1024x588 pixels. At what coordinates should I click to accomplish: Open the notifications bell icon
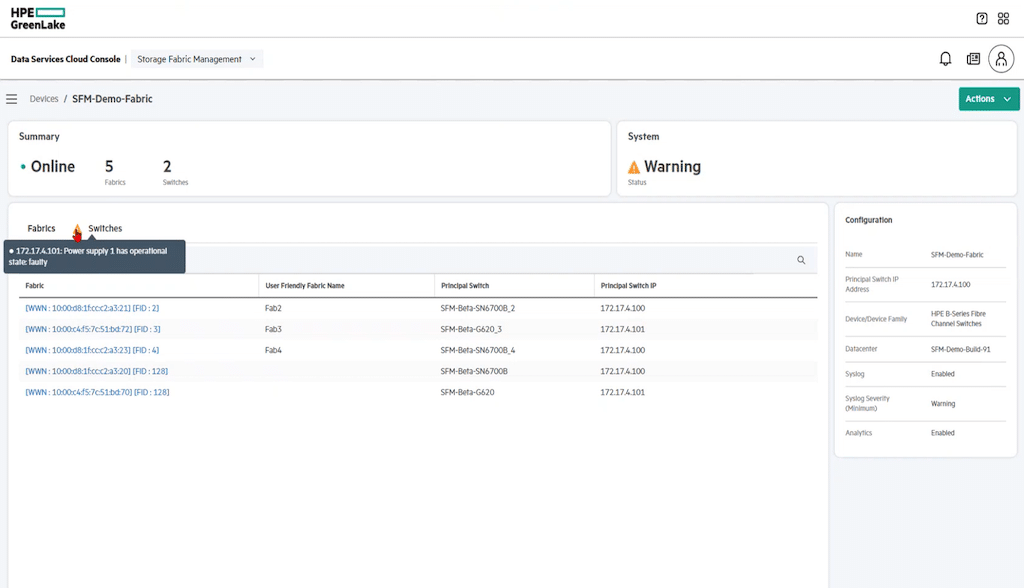945,59
